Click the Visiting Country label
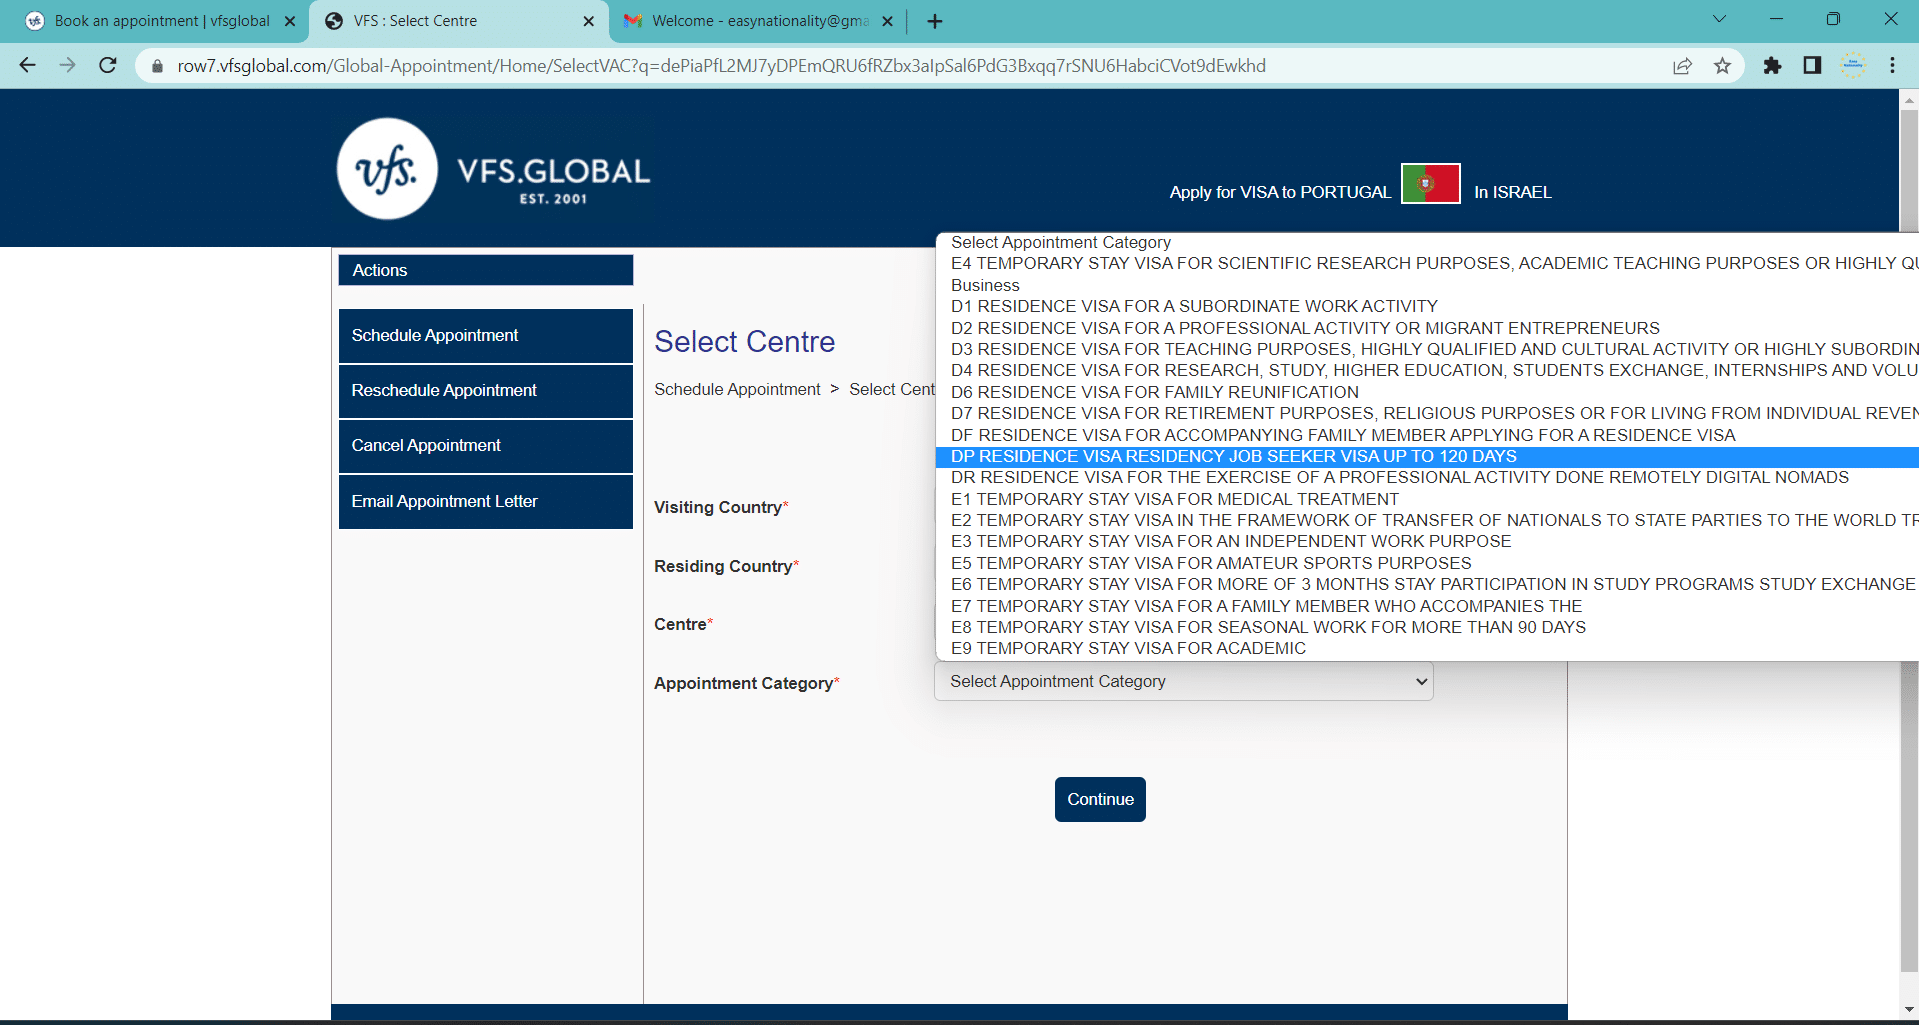Screen dimensions: 1919x1025 718,507
